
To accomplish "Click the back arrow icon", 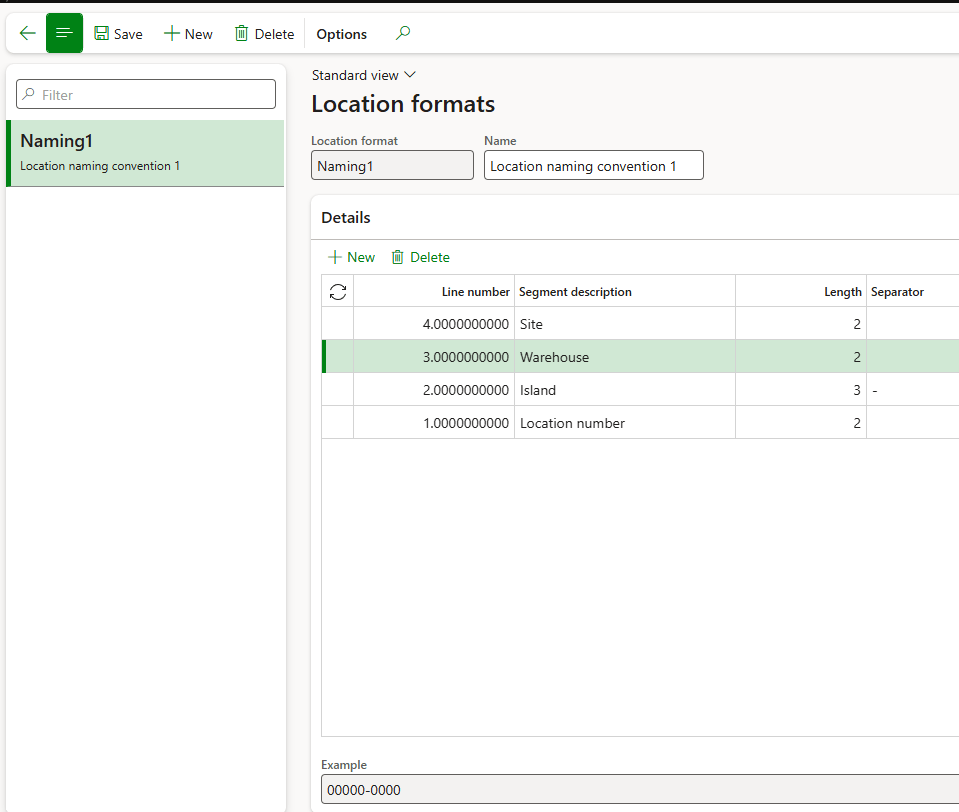I will tap(27, 34).
